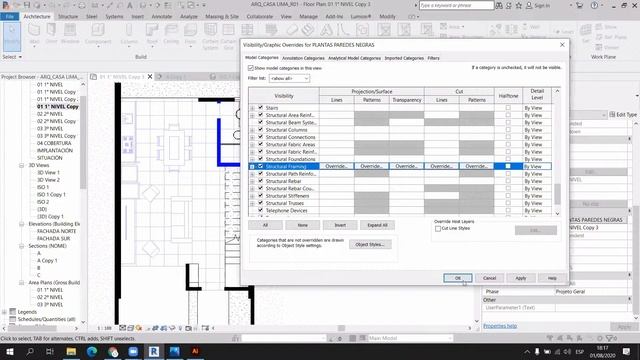Select the Component tool in the ribbon

coord(98,34)
